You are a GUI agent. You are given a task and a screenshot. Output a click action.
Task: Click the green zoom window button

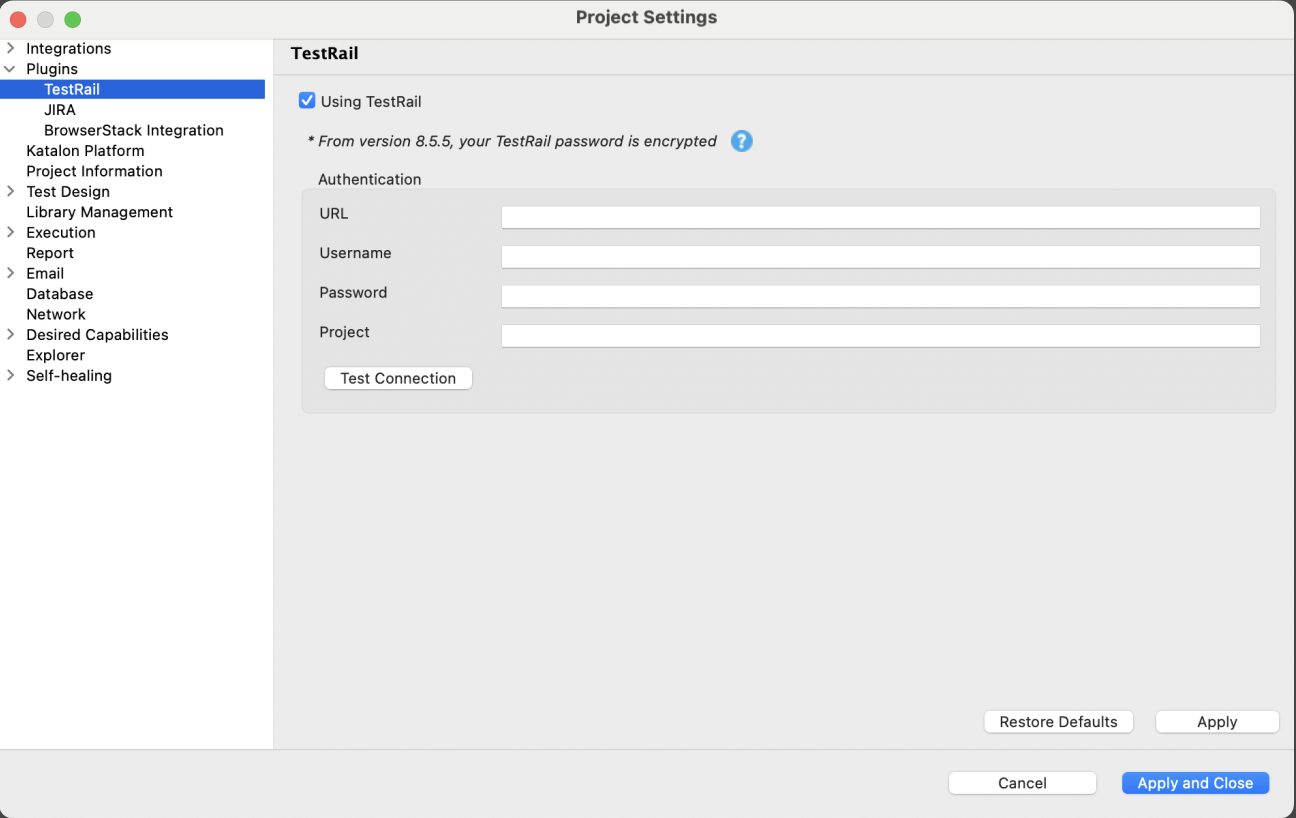(x=72, y=19)
